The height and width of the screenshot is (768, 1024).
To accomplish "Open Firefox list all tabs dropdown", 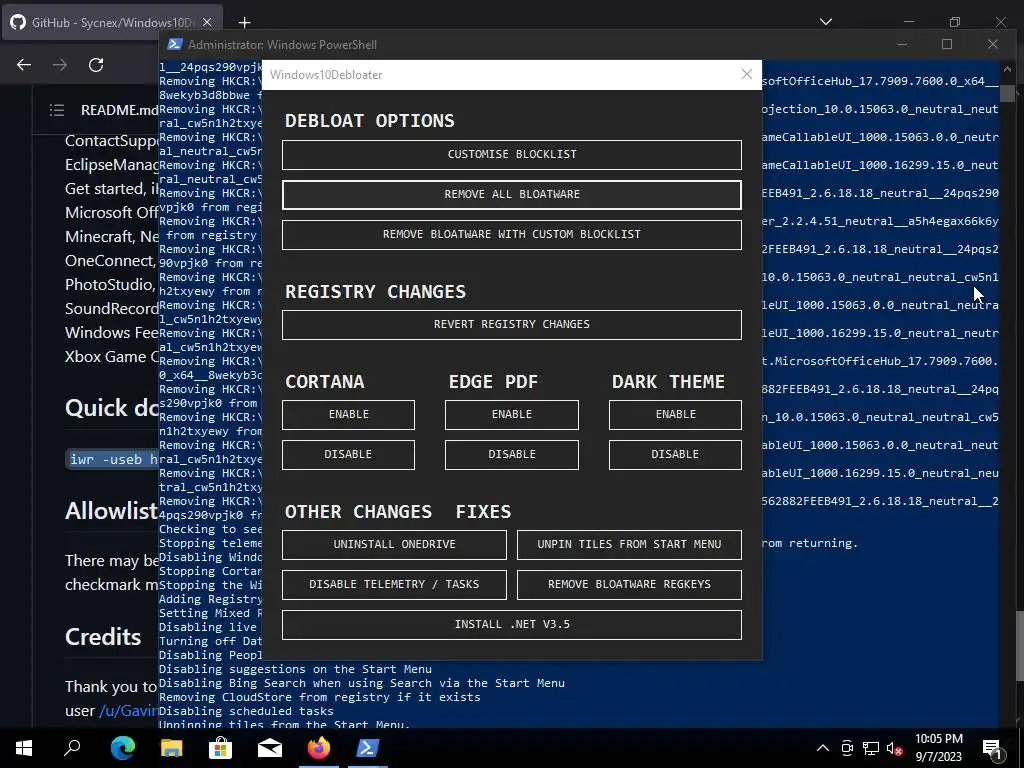I will (826, 22).
